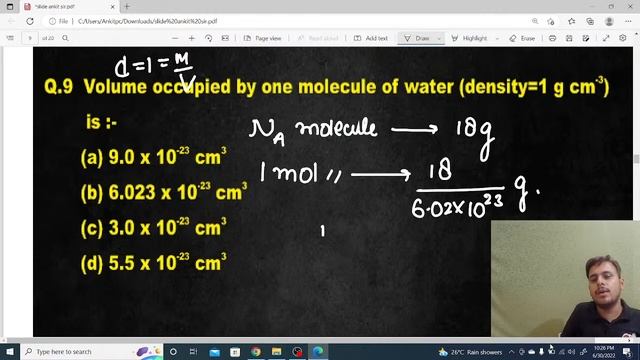Open the table of contents sidebar
The width and height of the screenshot is (640, 360).
(x=10, y=38)
